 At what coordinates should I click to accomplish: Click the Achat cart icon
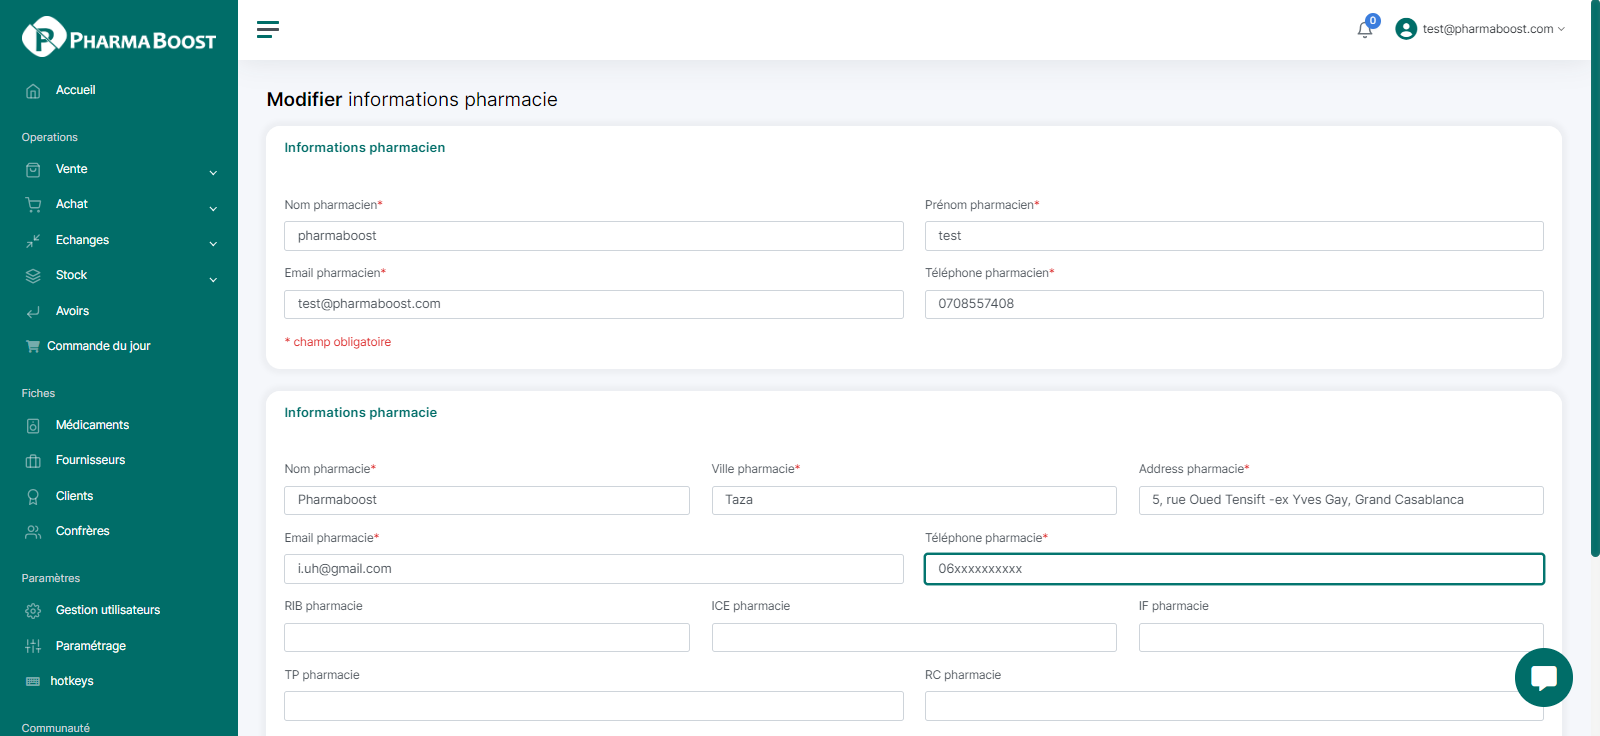point(33,205)
